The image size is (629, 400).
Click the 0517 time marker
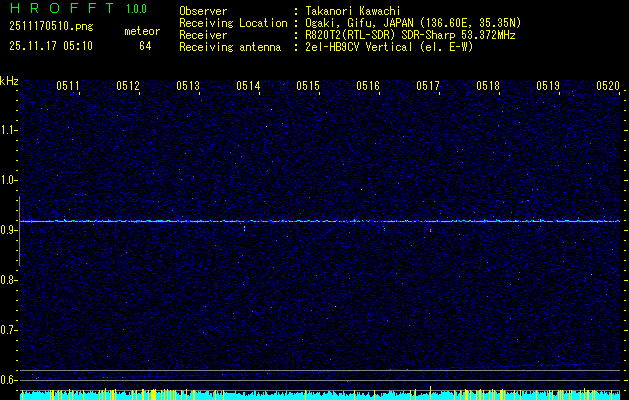(428, 85)
